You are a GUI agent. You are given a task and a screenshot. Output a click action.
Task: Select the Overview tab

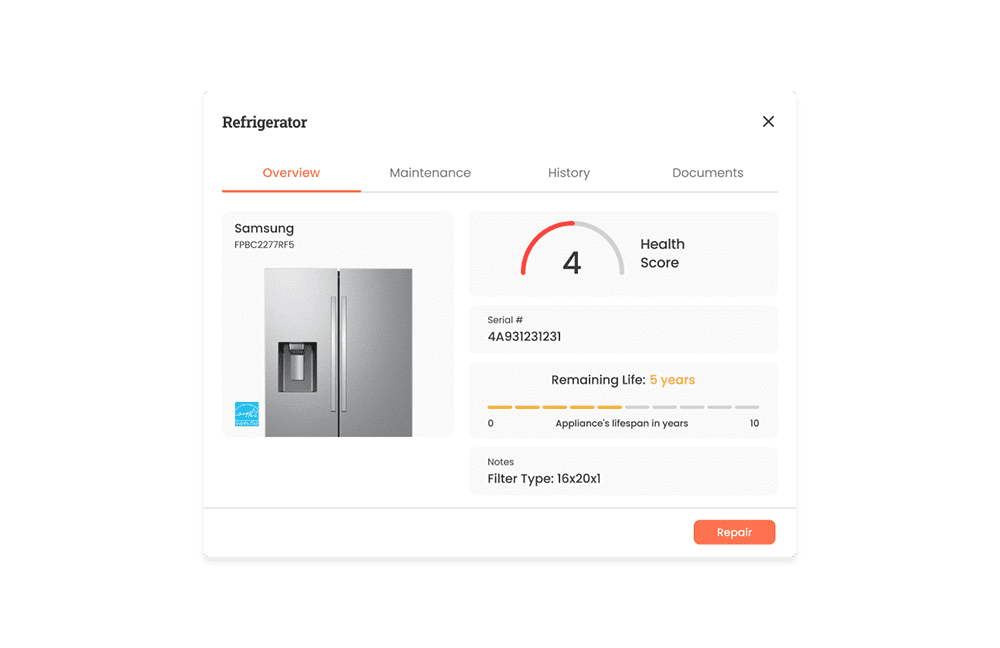point(291,173)
